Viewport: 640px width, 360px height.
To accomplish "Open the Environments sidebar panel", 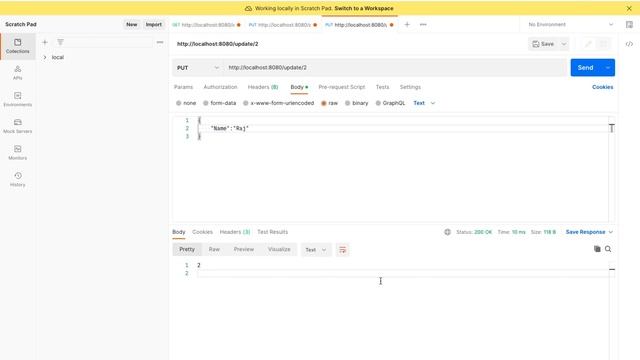I will tap(18, 99).
